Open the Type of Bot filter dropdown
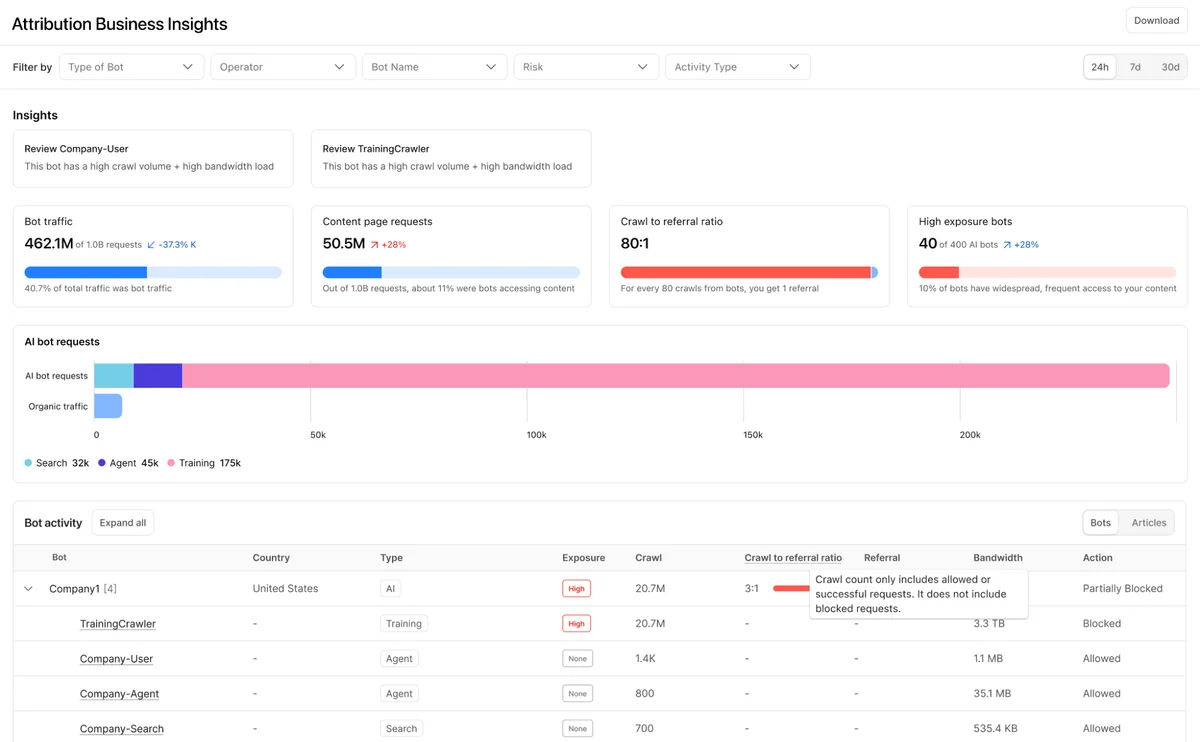 click(x=131, y=67)
